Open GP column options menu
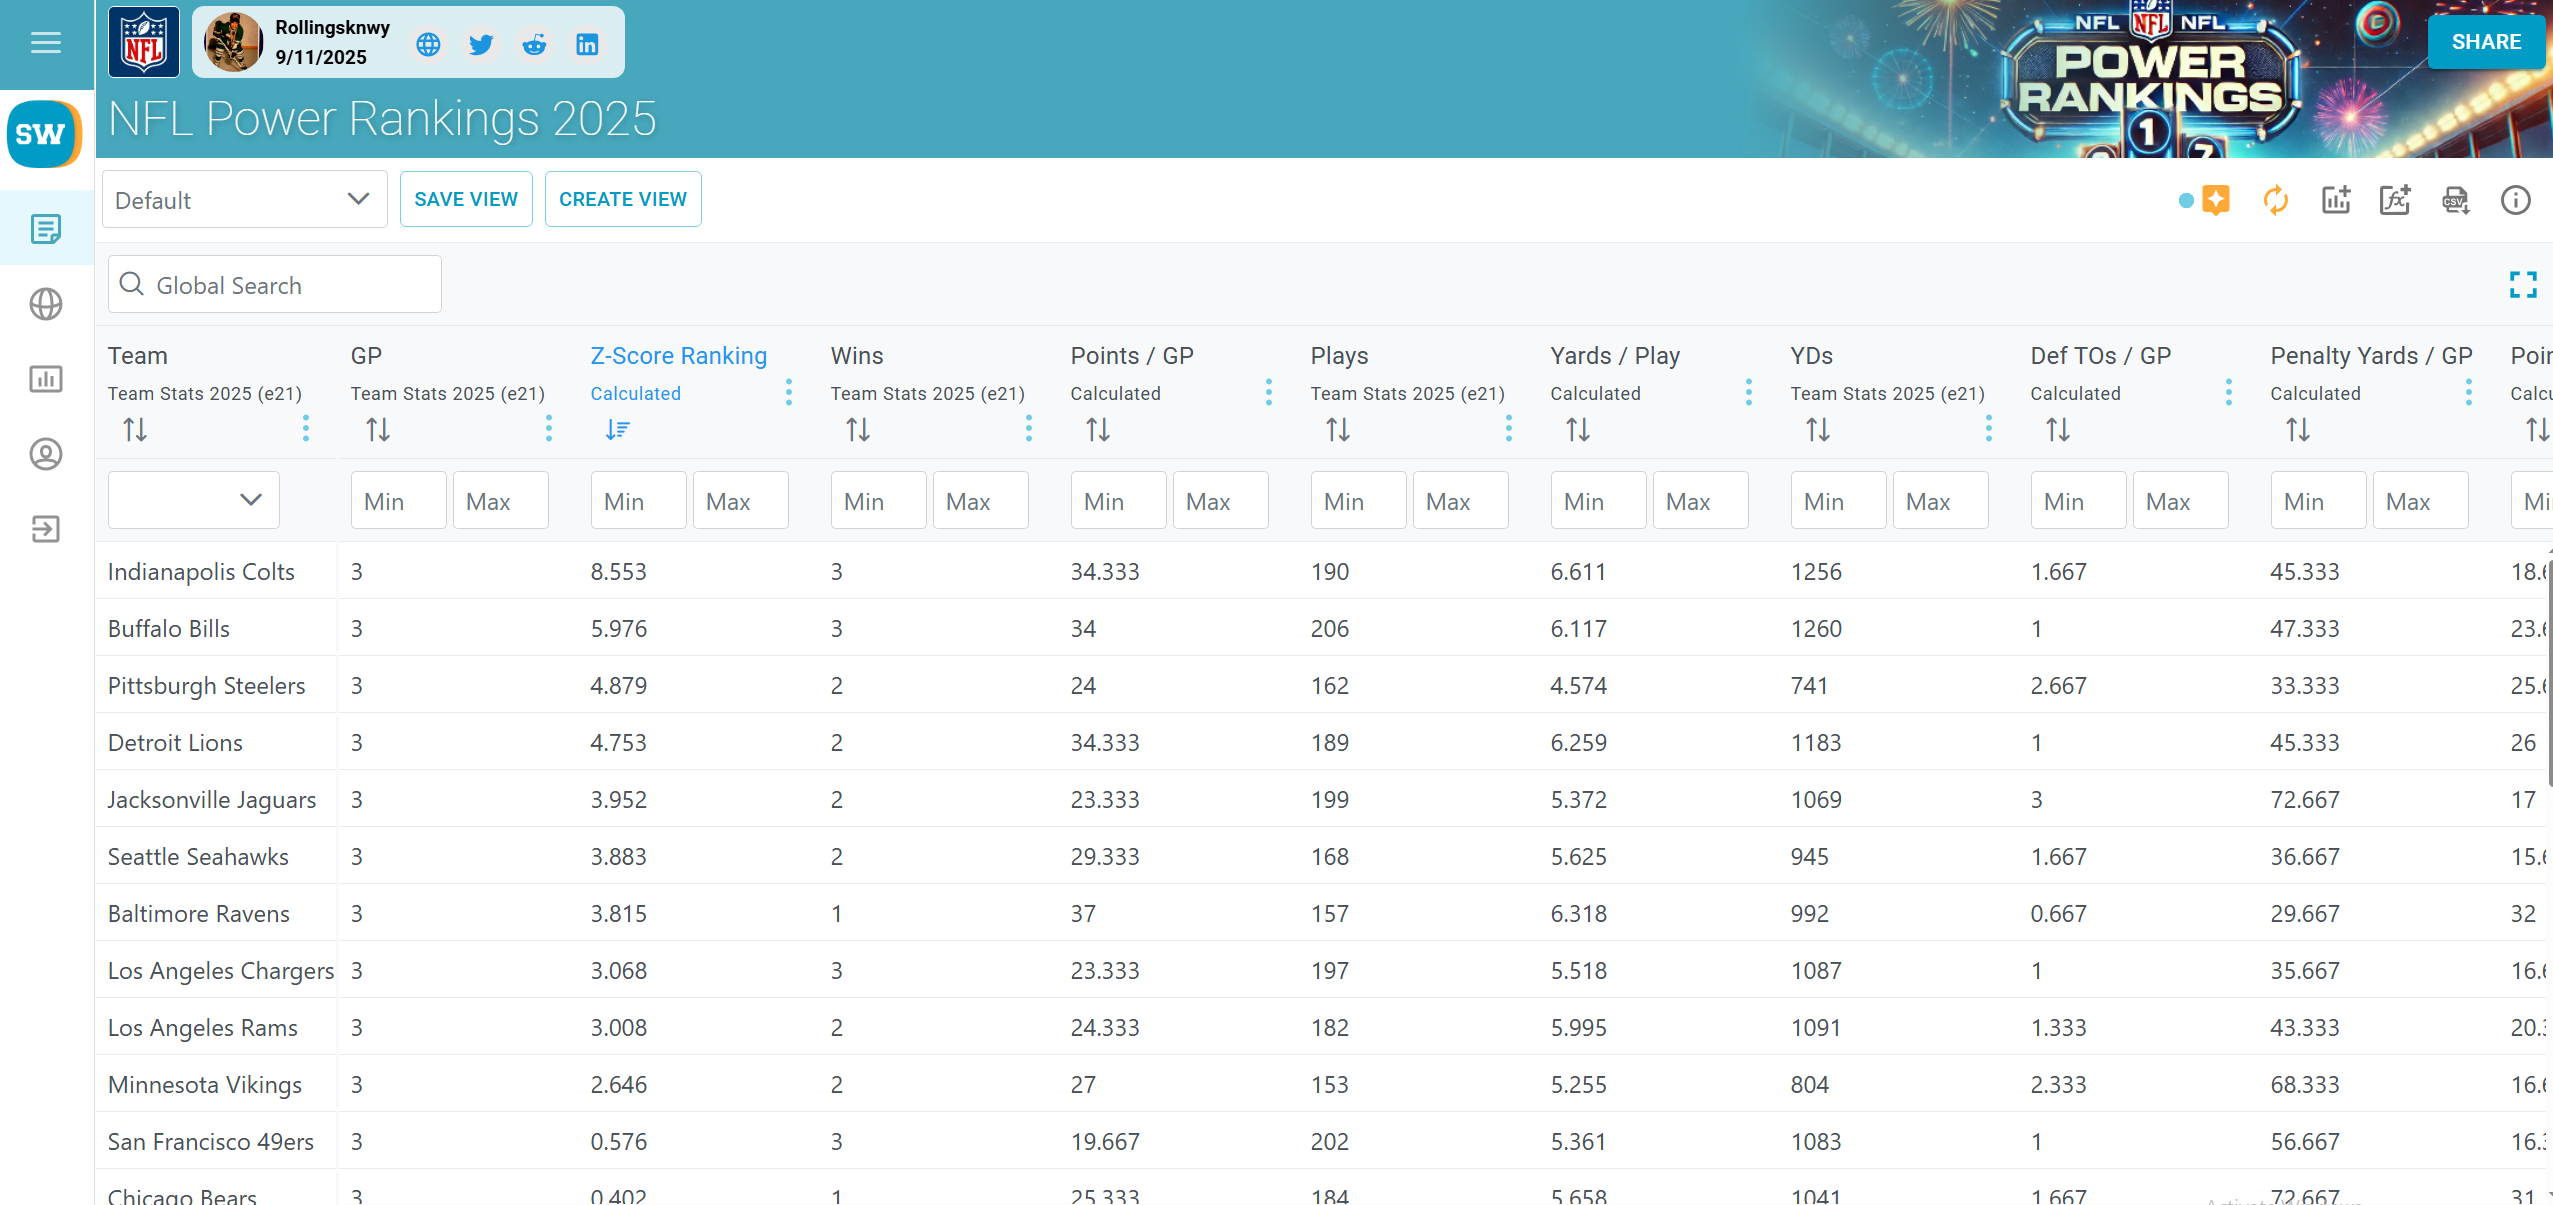The image size is (2553, 1205). pyautogui.click(x=549, y=429)
